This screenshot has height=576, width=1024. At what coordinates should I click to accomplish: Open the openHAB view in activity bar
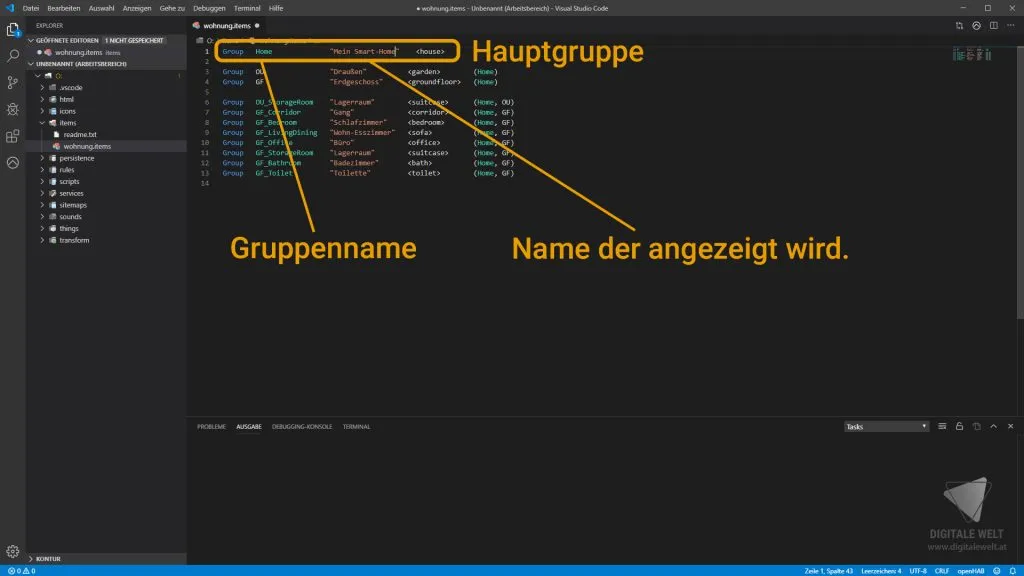12,163
